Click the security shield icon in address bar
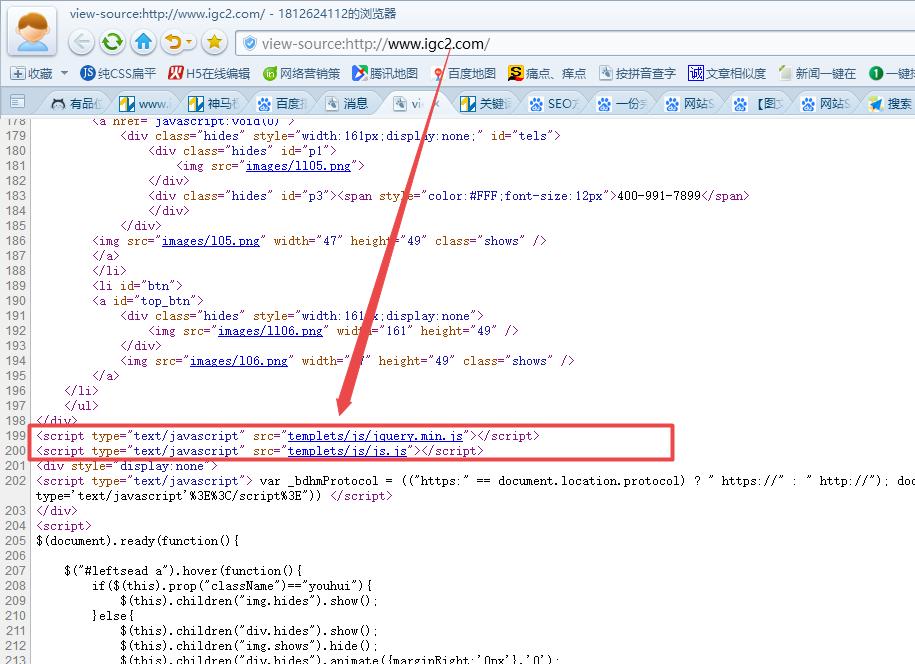Image resolution: width=915 pixels, height=664 pixels. pyautogui.click(x=249, y=43)
